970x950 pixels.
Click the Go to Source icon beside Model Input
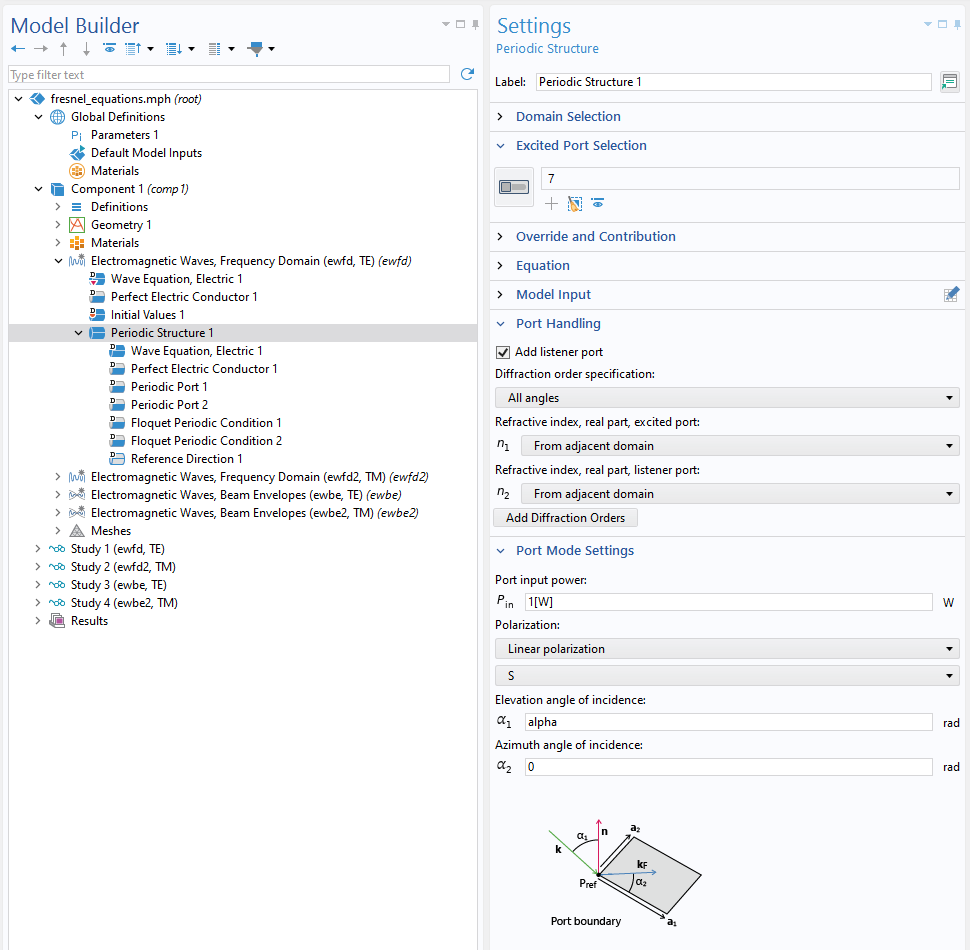951,294
